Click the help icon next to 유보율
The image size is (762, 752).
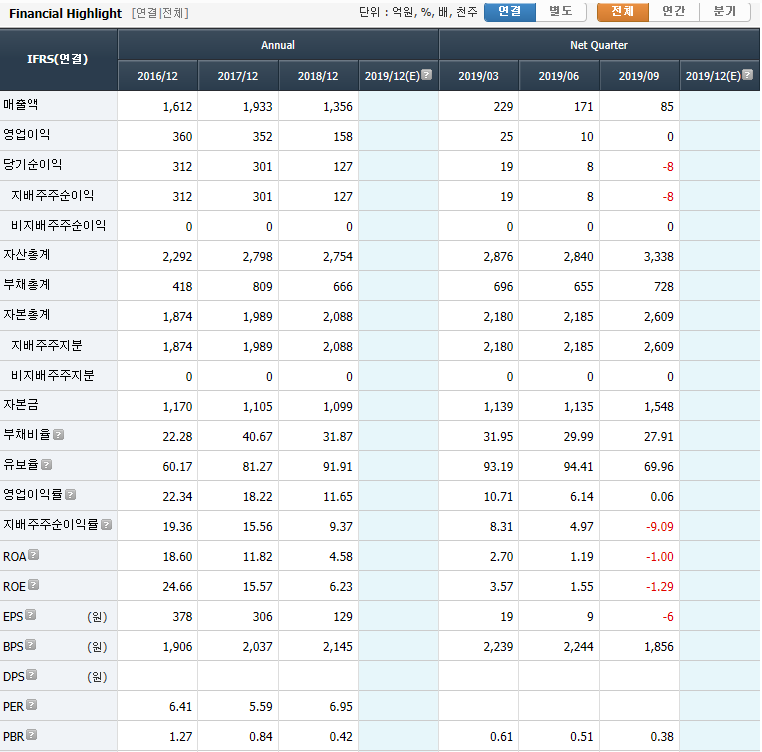47,465
